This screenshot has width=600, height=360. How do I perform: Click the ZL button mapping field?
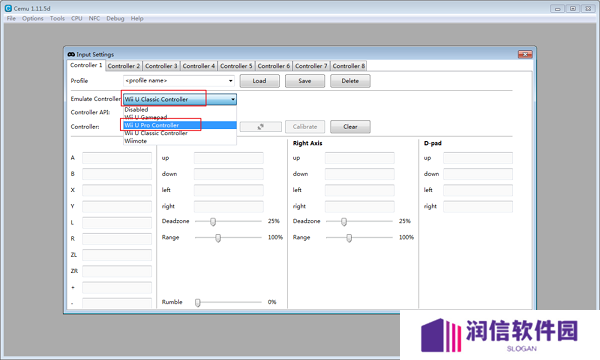point(117,255)
